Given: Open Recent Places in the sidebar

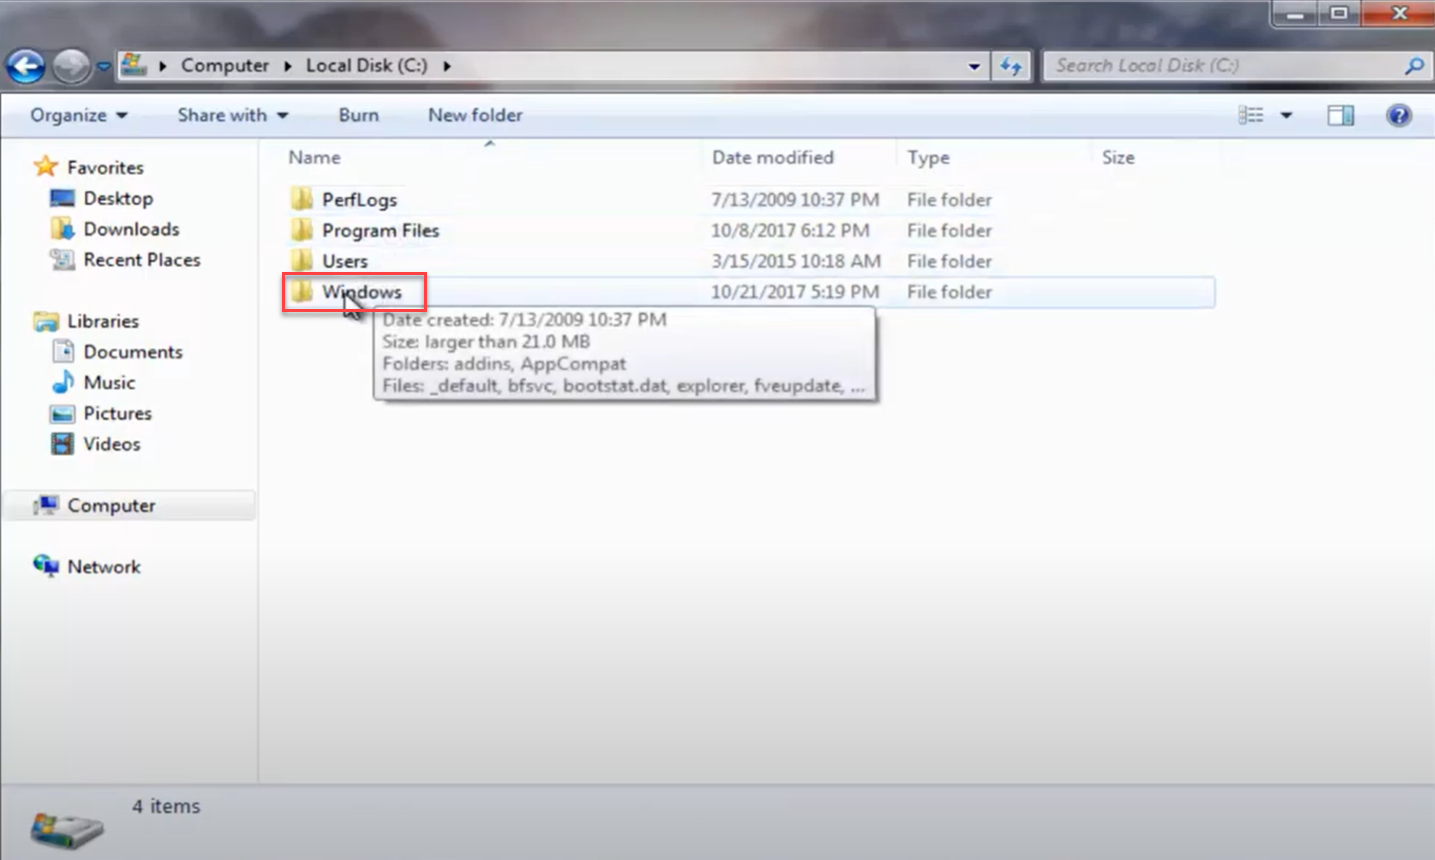Looking at the screenshot, I should pyautogui.click(x=142, y=260).
